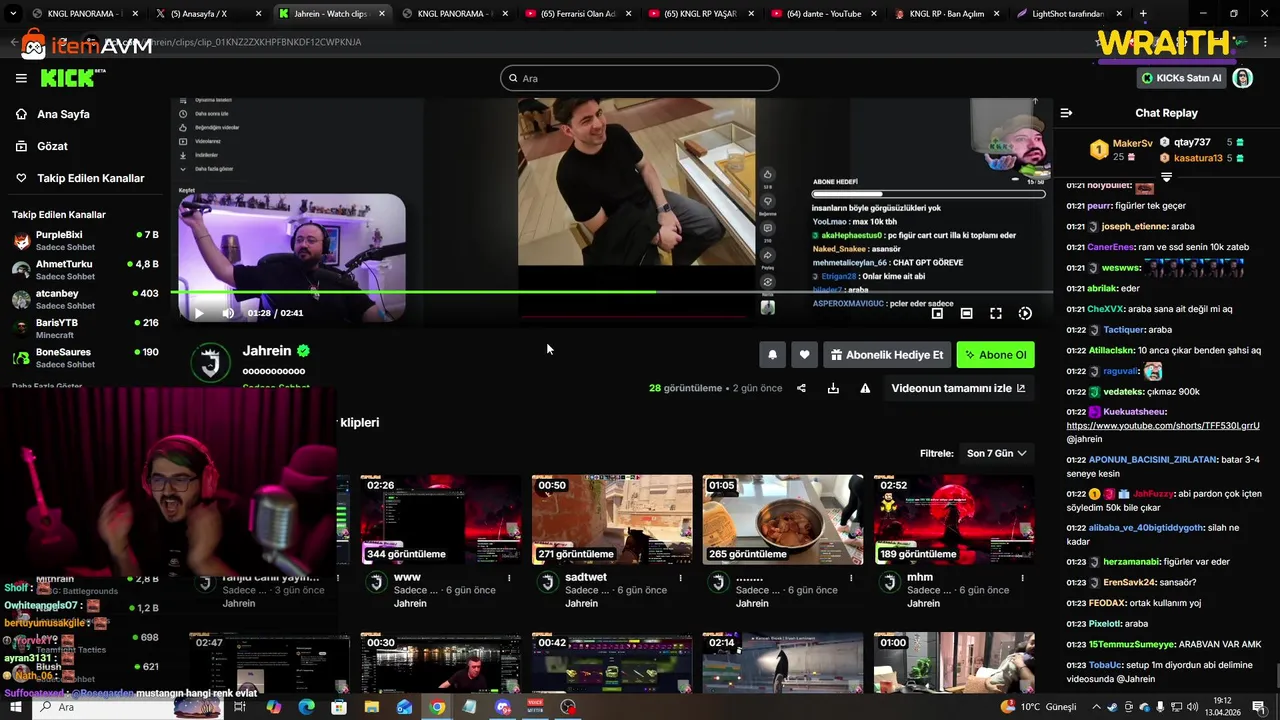Click KICKs Satın Al button
This screenshot has height=720, width=1280.
coord(1181,78)
